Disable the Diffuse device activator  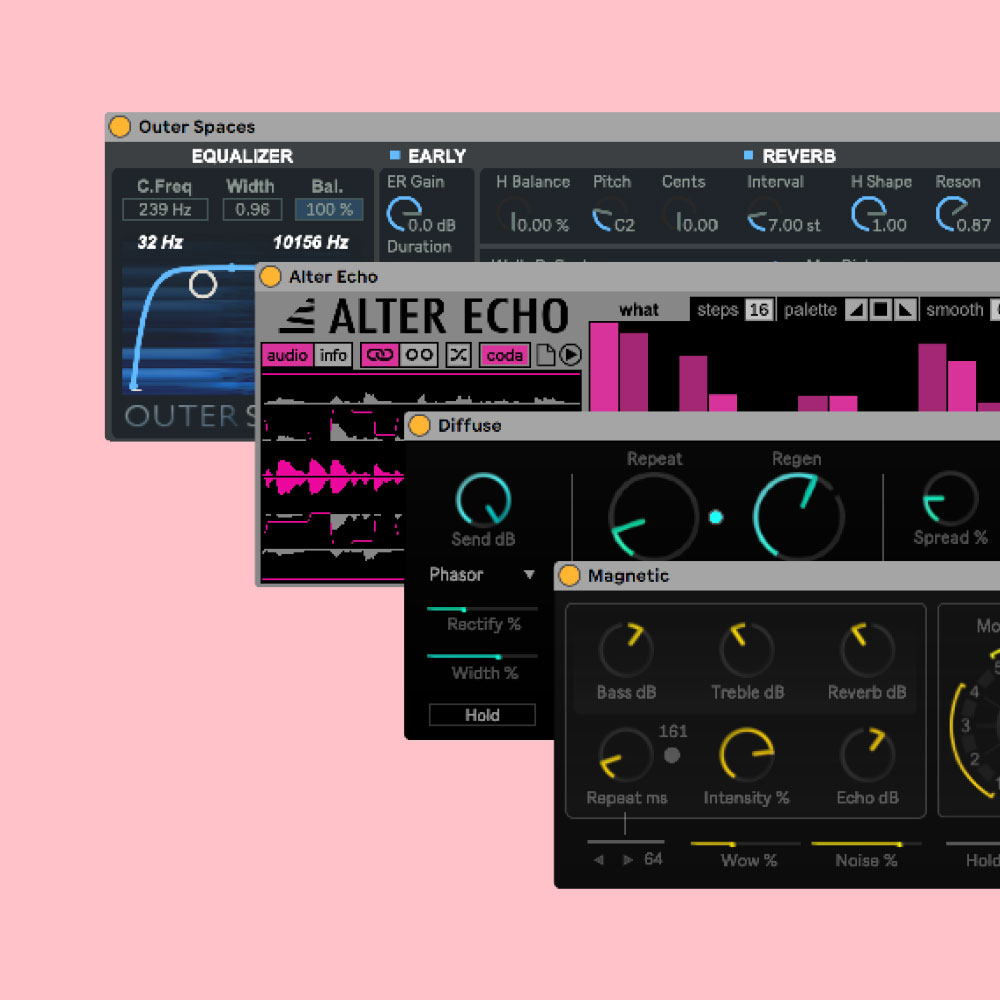[420, 426]
